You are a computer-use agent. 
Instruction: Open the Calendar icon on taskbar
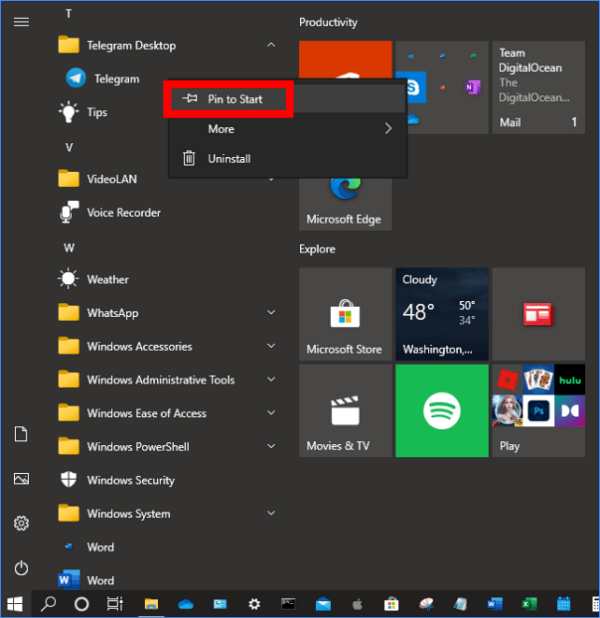tap(564, 603)
